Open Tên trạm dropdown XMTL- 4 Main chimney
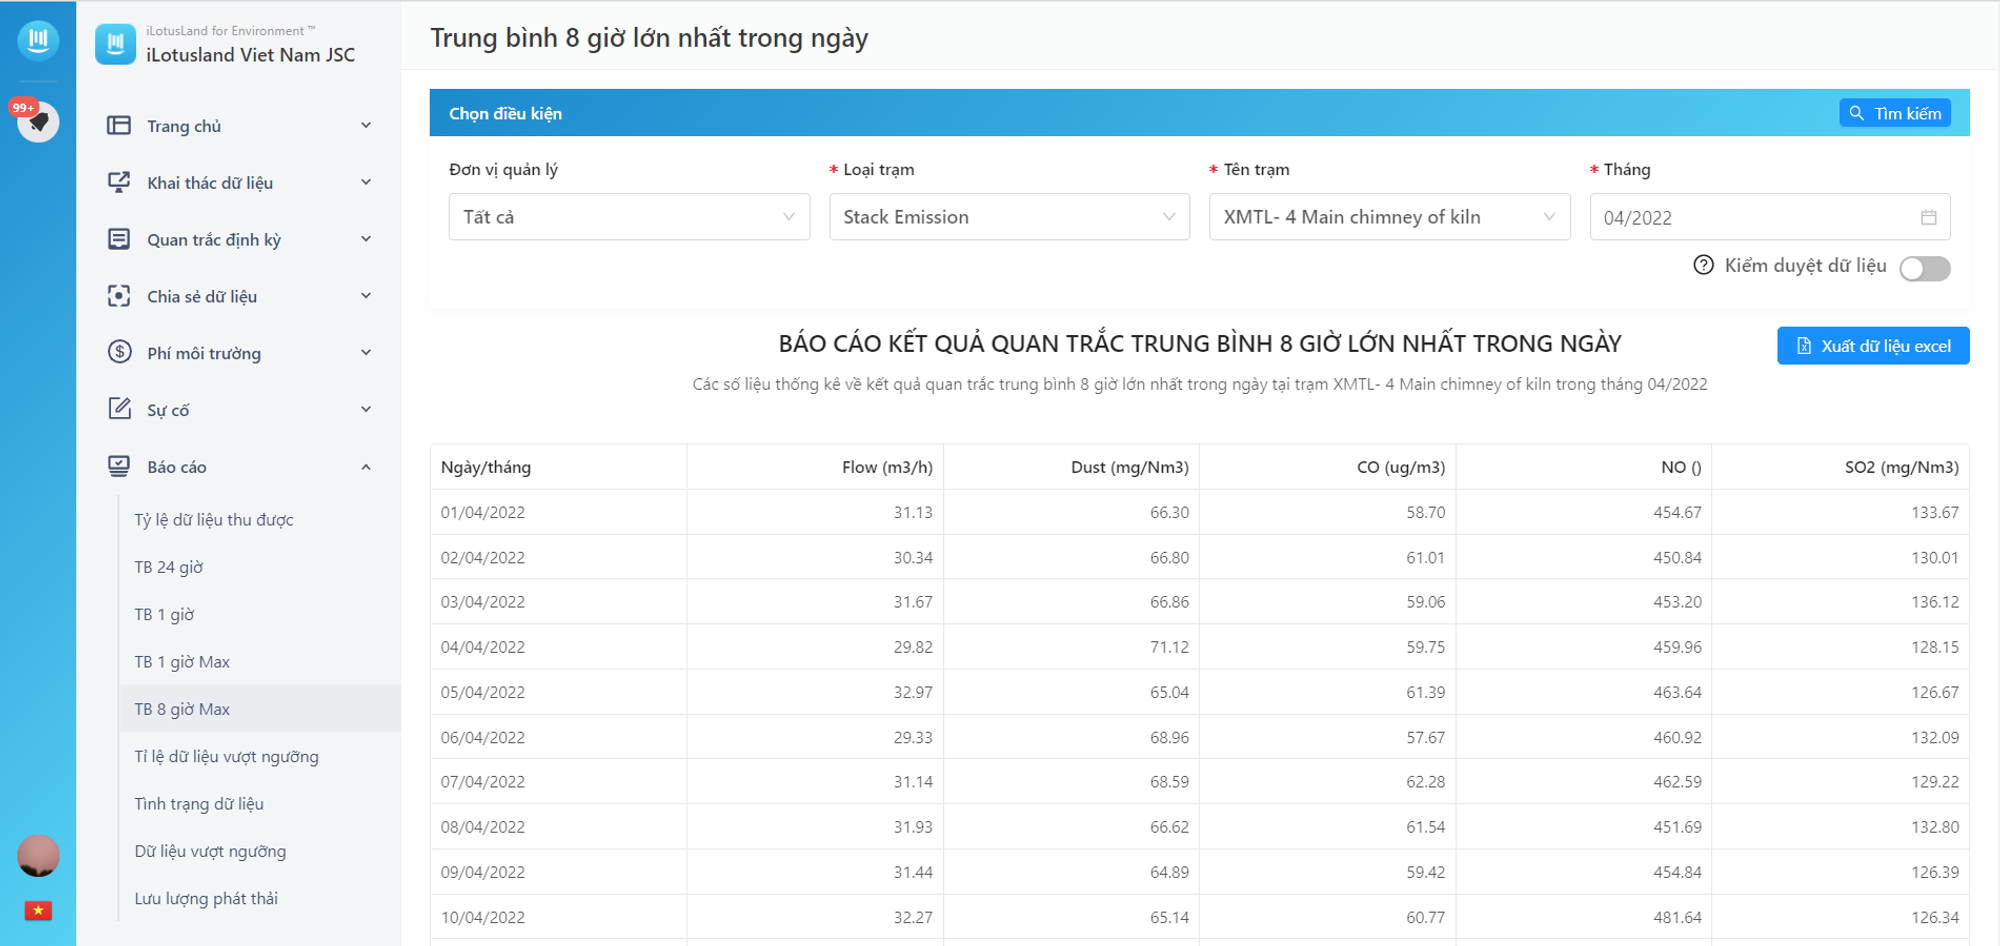Image resolution: width=2000 pixels, height=946 pixels. coord(1390,217)
